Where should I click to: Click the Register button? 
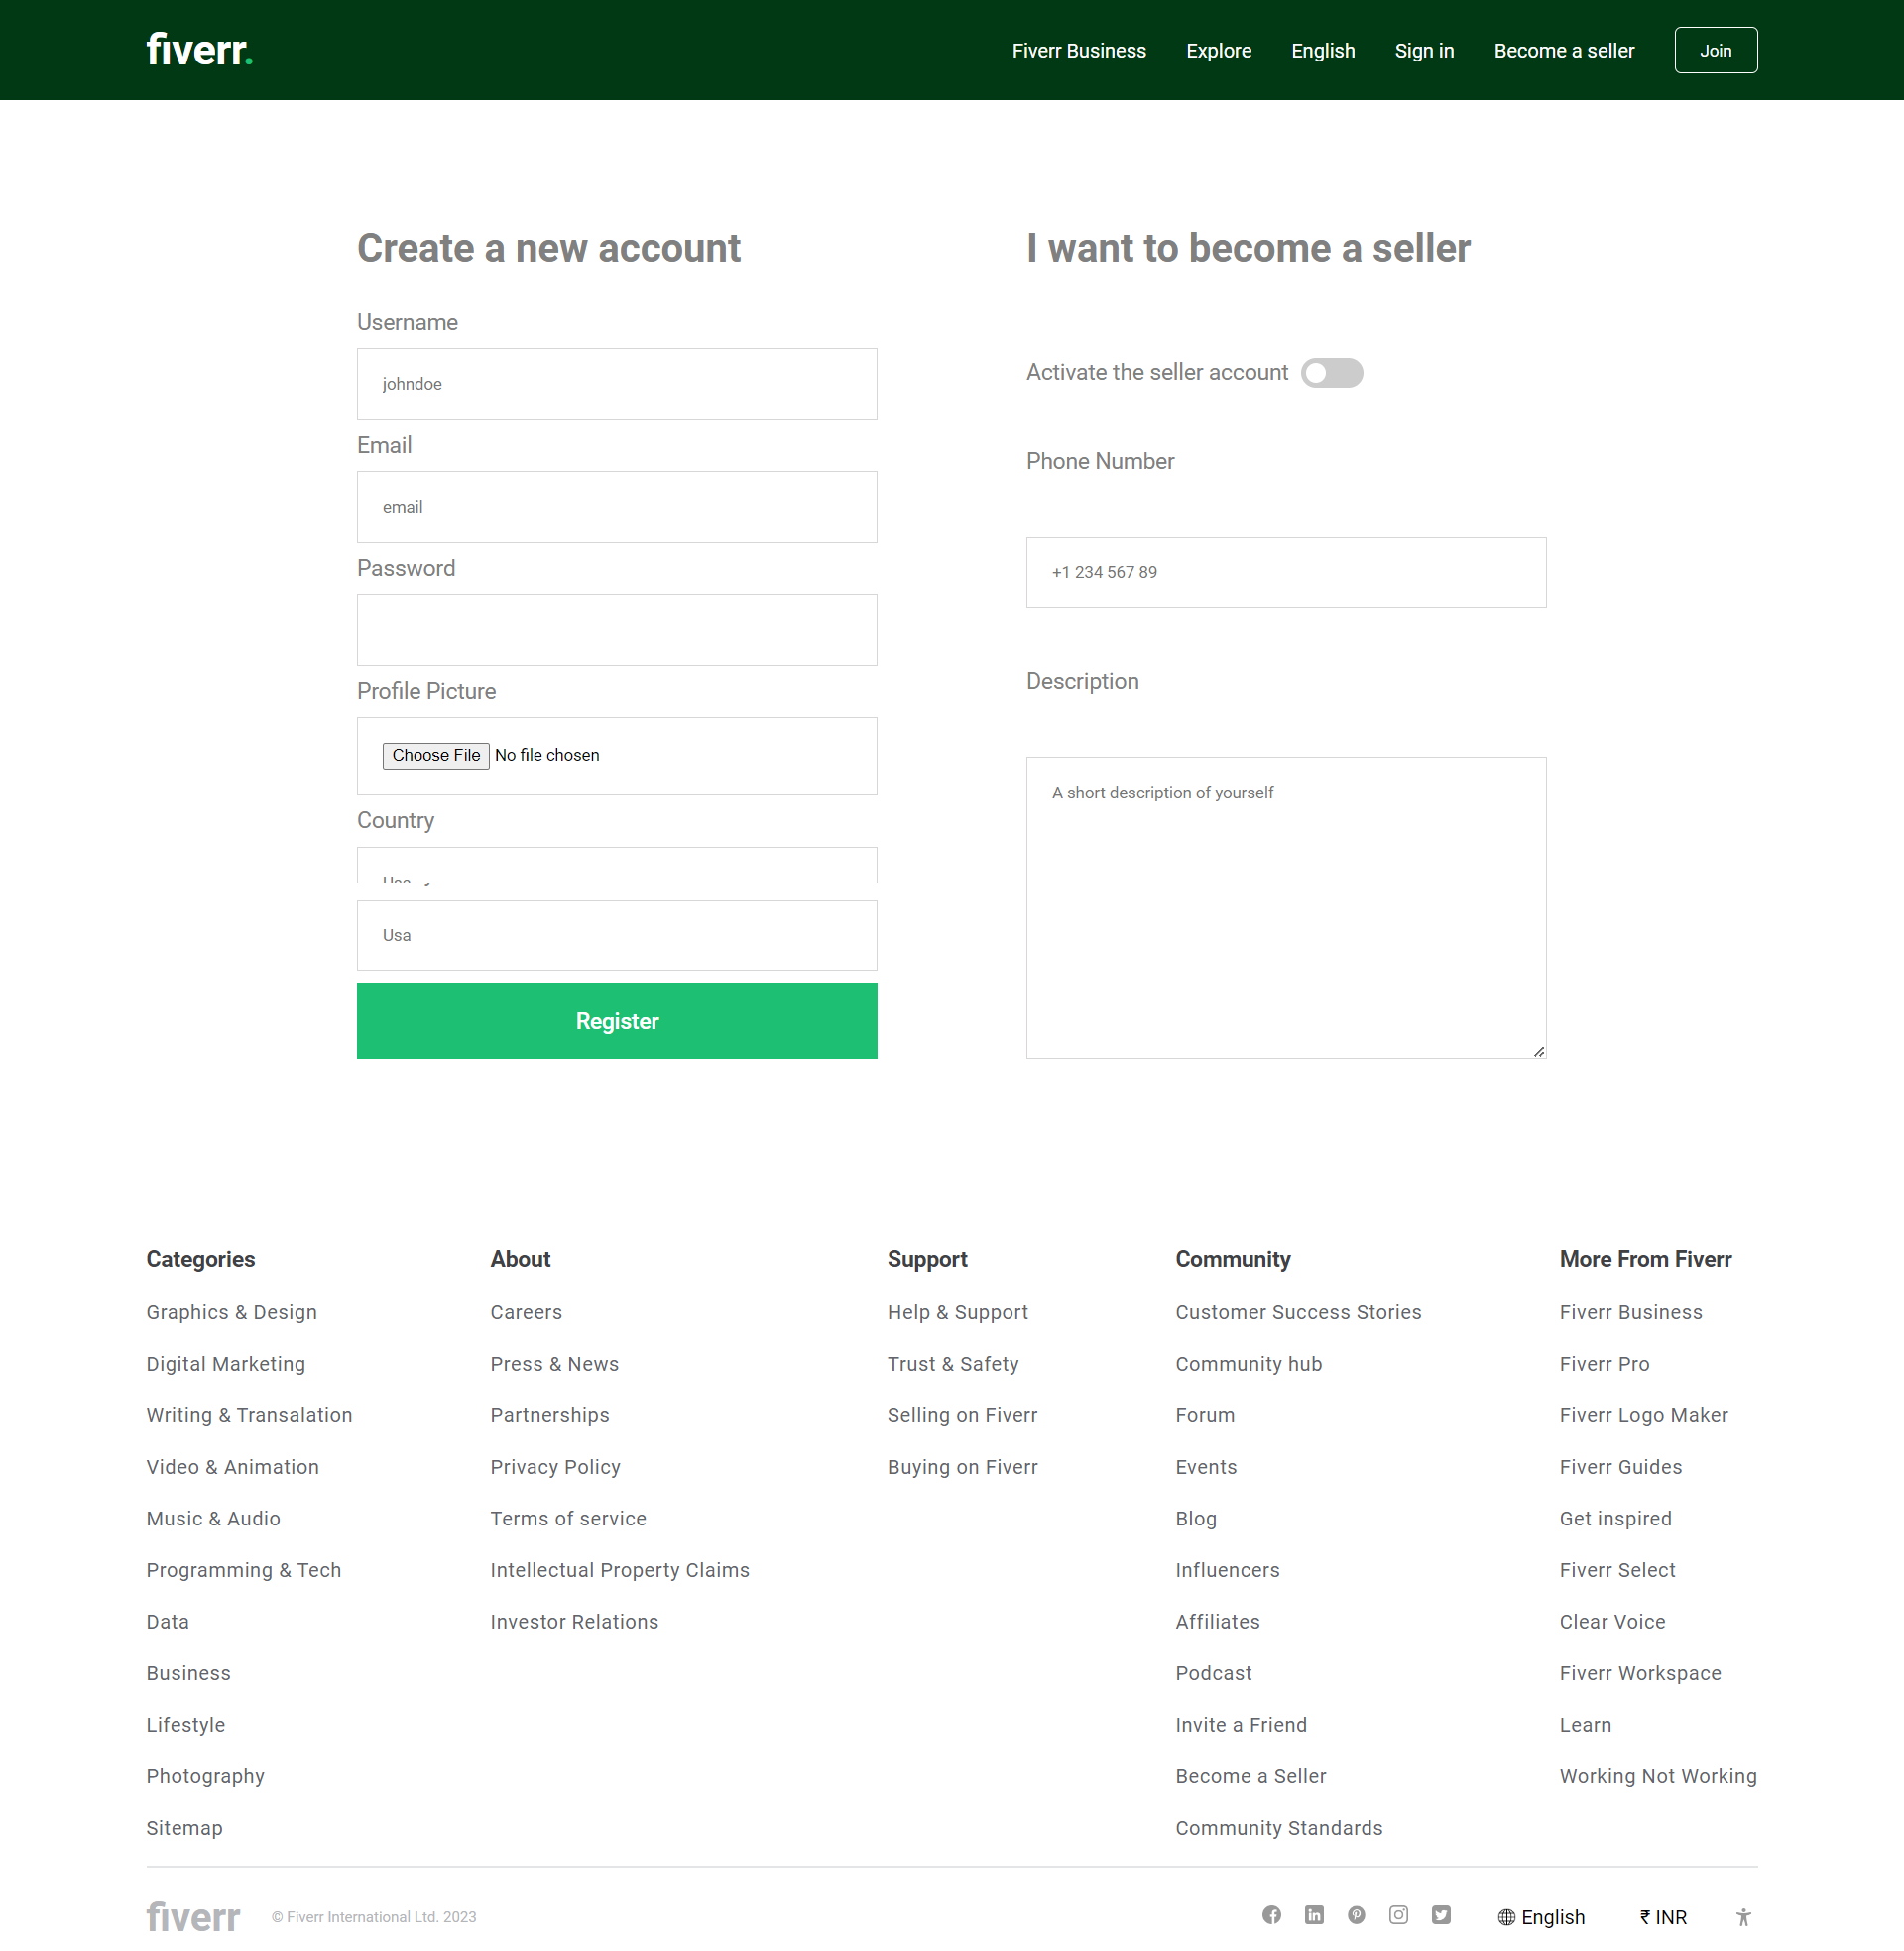tap(616, 1020)
